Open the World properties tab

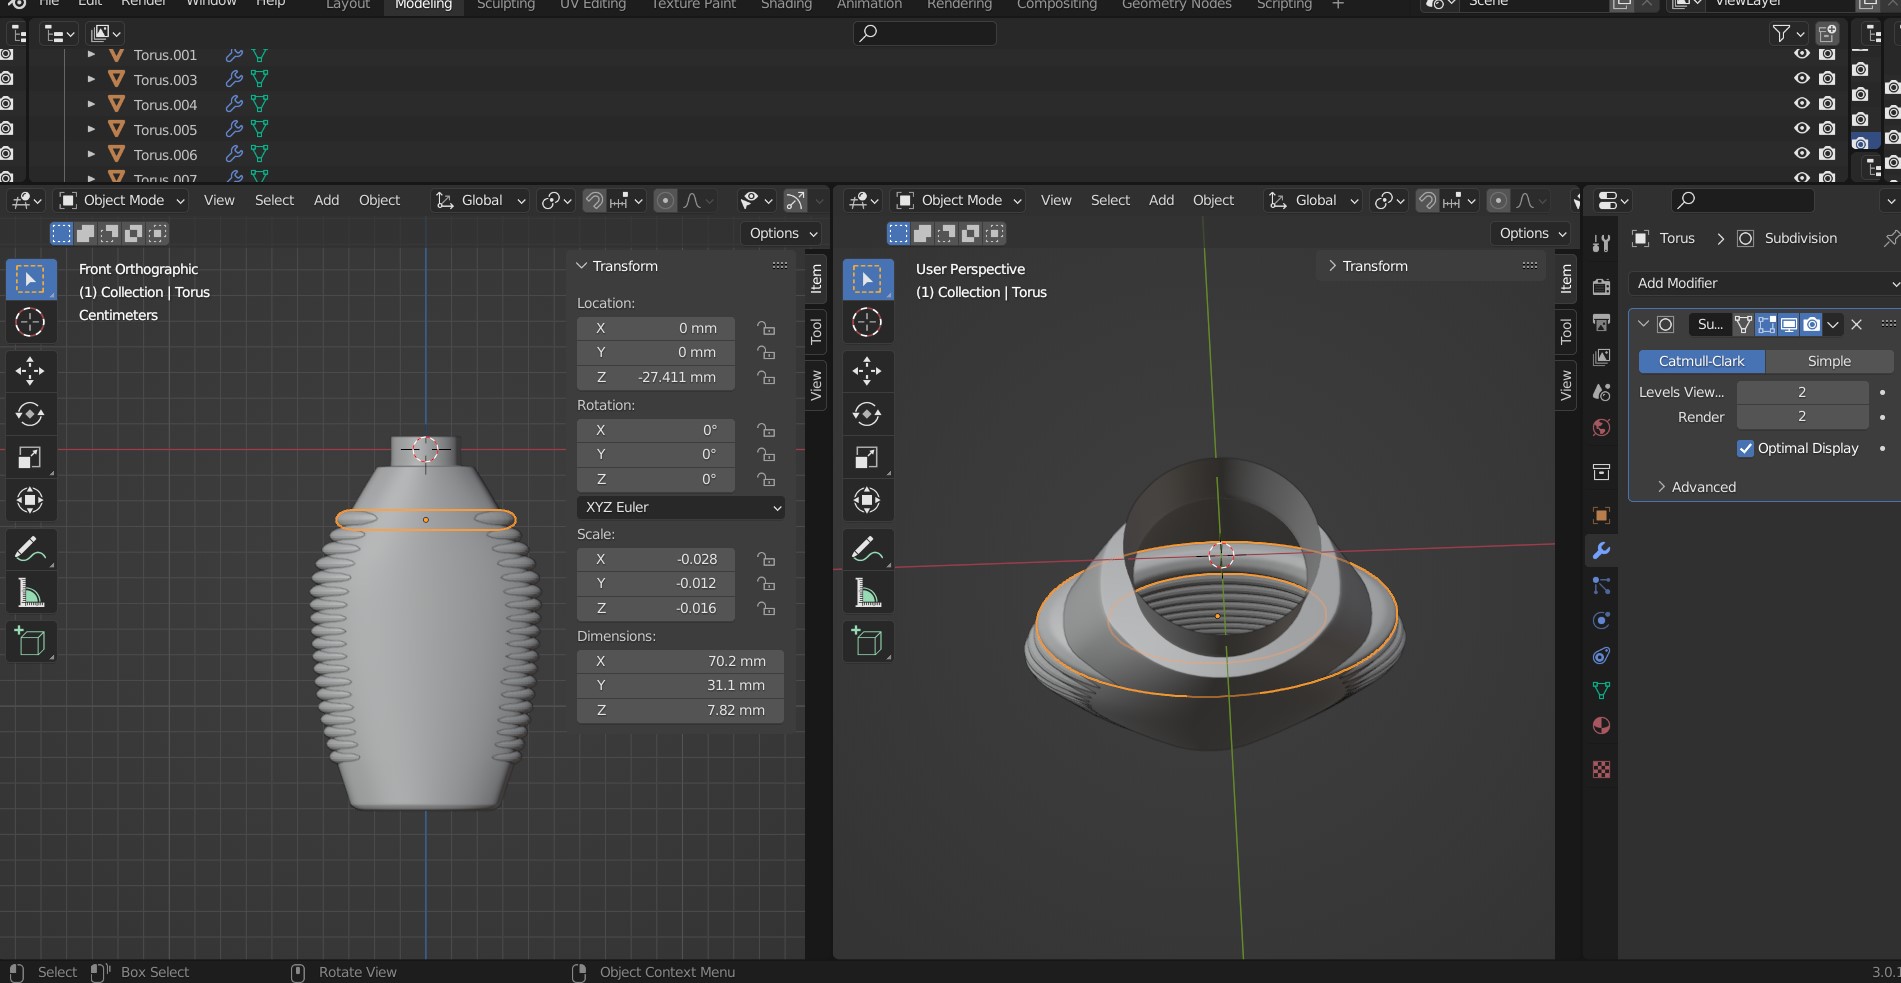pos(1601,427)
